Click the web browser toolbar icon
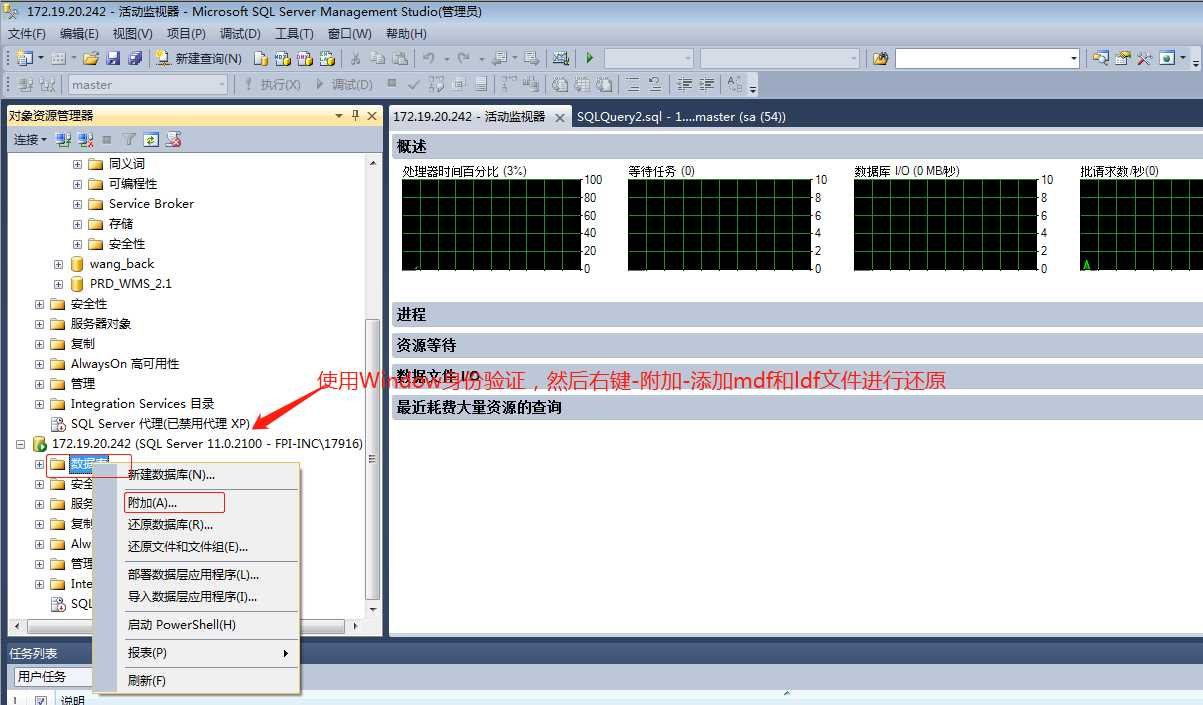1203x705 pixels. [x=1166, y=59]
